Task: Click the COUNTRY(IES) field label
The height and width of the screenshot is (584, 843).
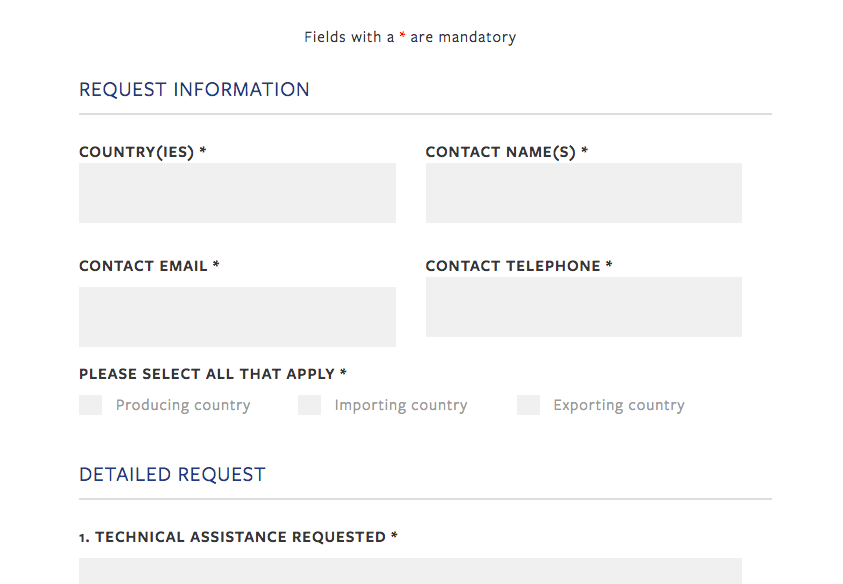Action: (141, 151)
